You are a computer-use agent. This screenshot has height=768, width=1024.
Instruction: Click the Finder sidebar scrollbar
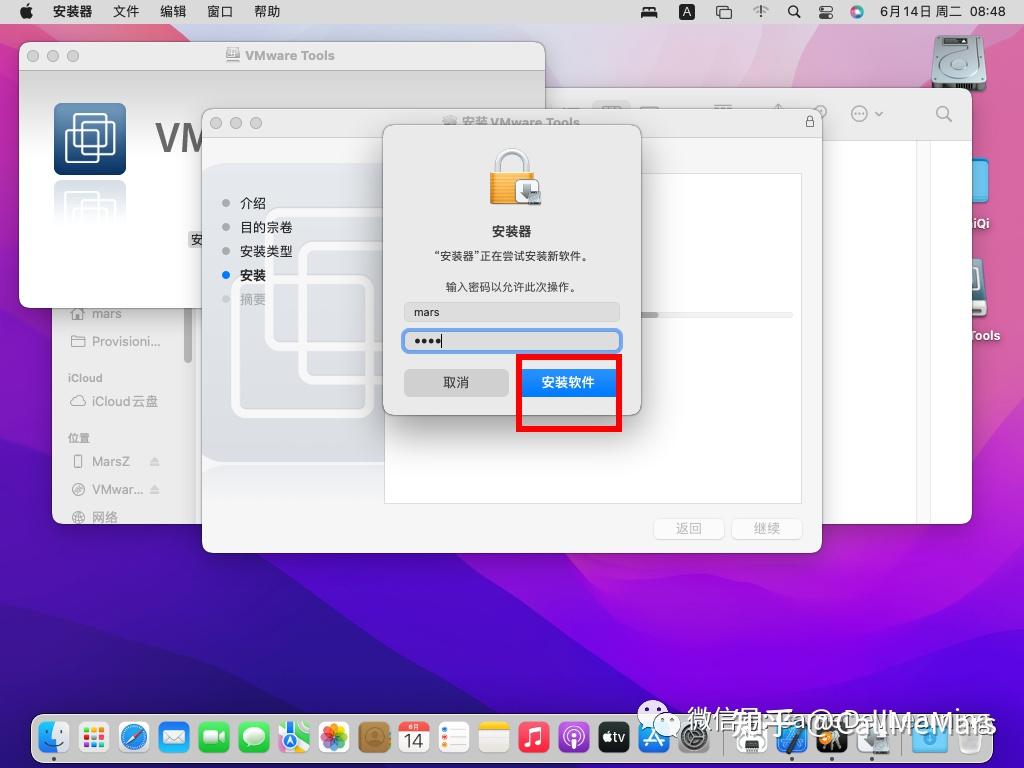[x=188, y=334]
